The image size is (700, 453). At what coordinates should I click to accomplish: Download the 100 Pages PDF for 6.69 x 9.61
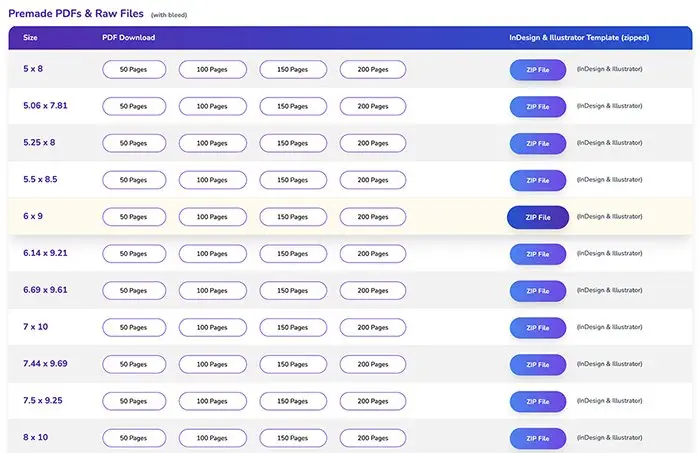(x=212, y=291)
